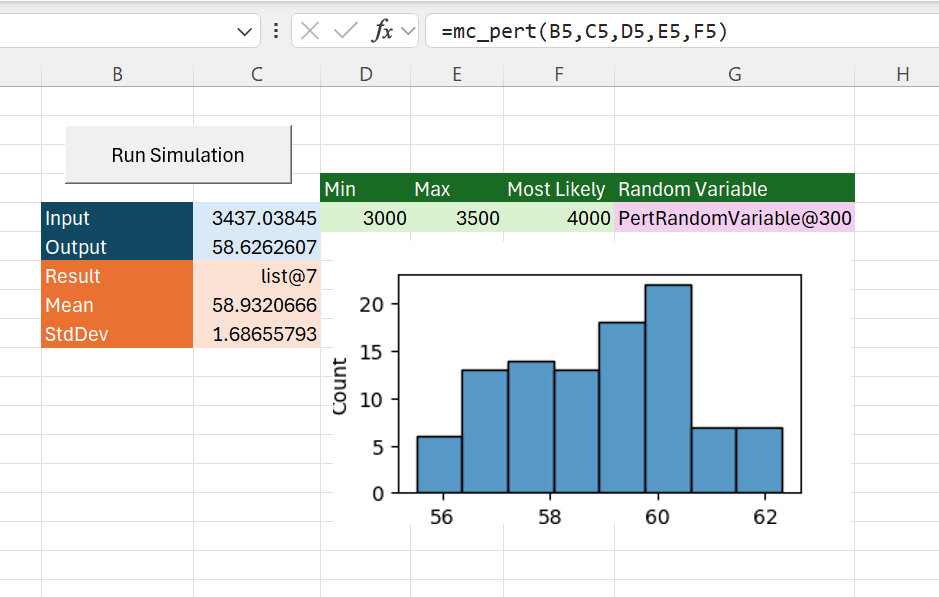Select the output value 58.6262607
Image resolution: width=939 pixels, height=597 pixels.
[257, 246]
